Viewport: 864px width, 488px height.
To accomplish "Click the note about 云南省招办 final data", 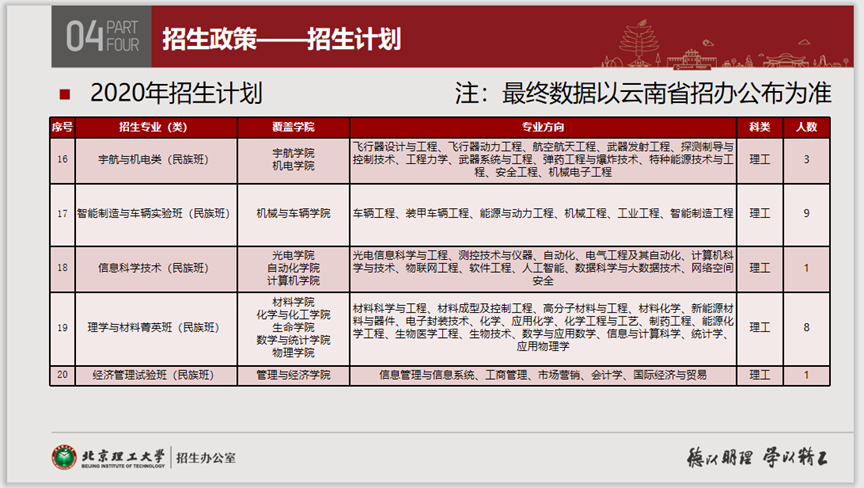I will 643,94.
